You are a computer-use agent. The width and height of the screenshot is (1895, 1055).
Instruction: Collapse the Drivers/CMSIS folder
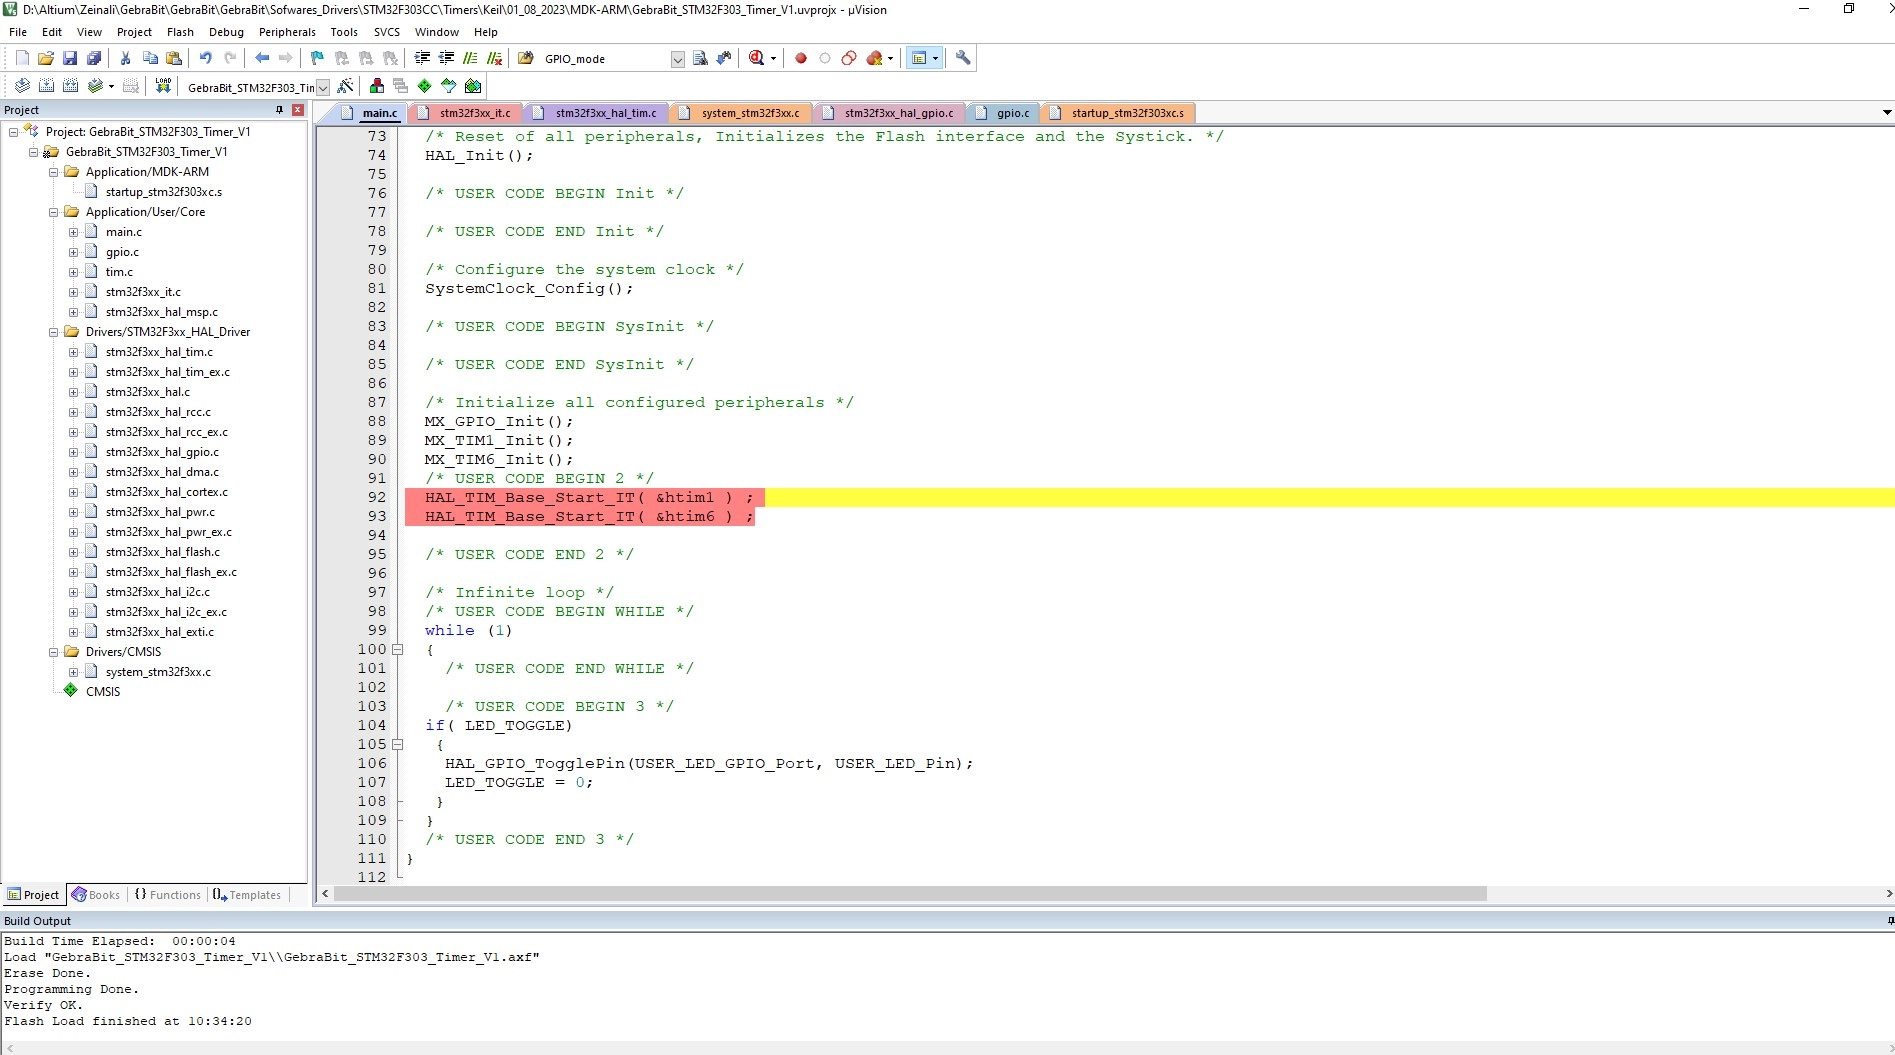point(54,652)
